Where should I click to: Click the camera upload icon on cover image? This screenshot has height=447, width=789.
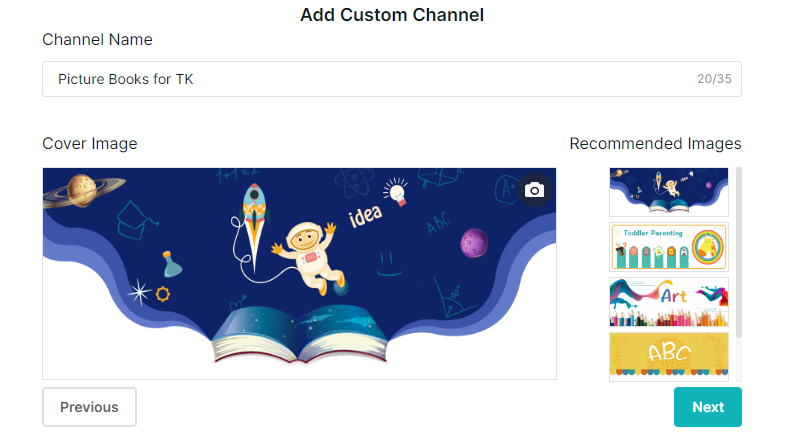(534, 190)
